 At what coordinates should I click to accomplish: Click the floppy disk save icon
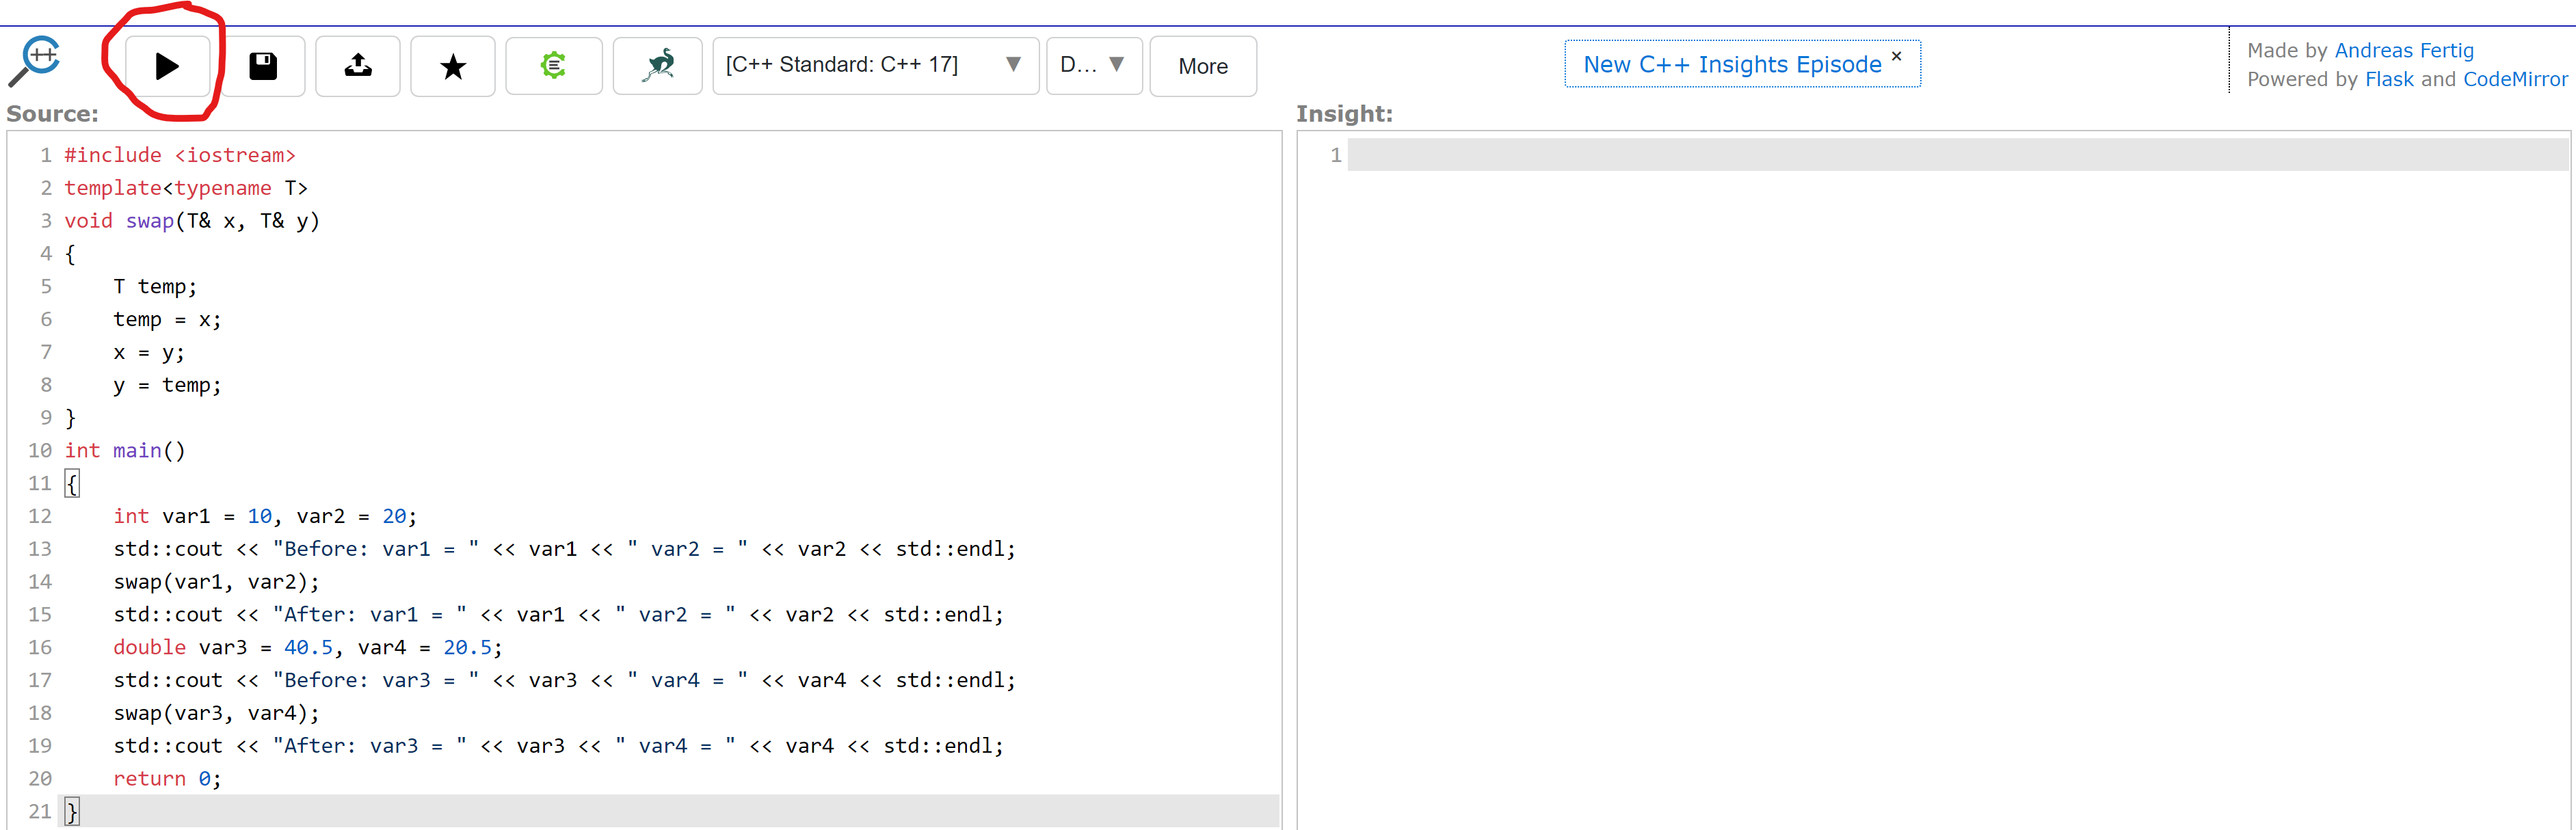263,66
